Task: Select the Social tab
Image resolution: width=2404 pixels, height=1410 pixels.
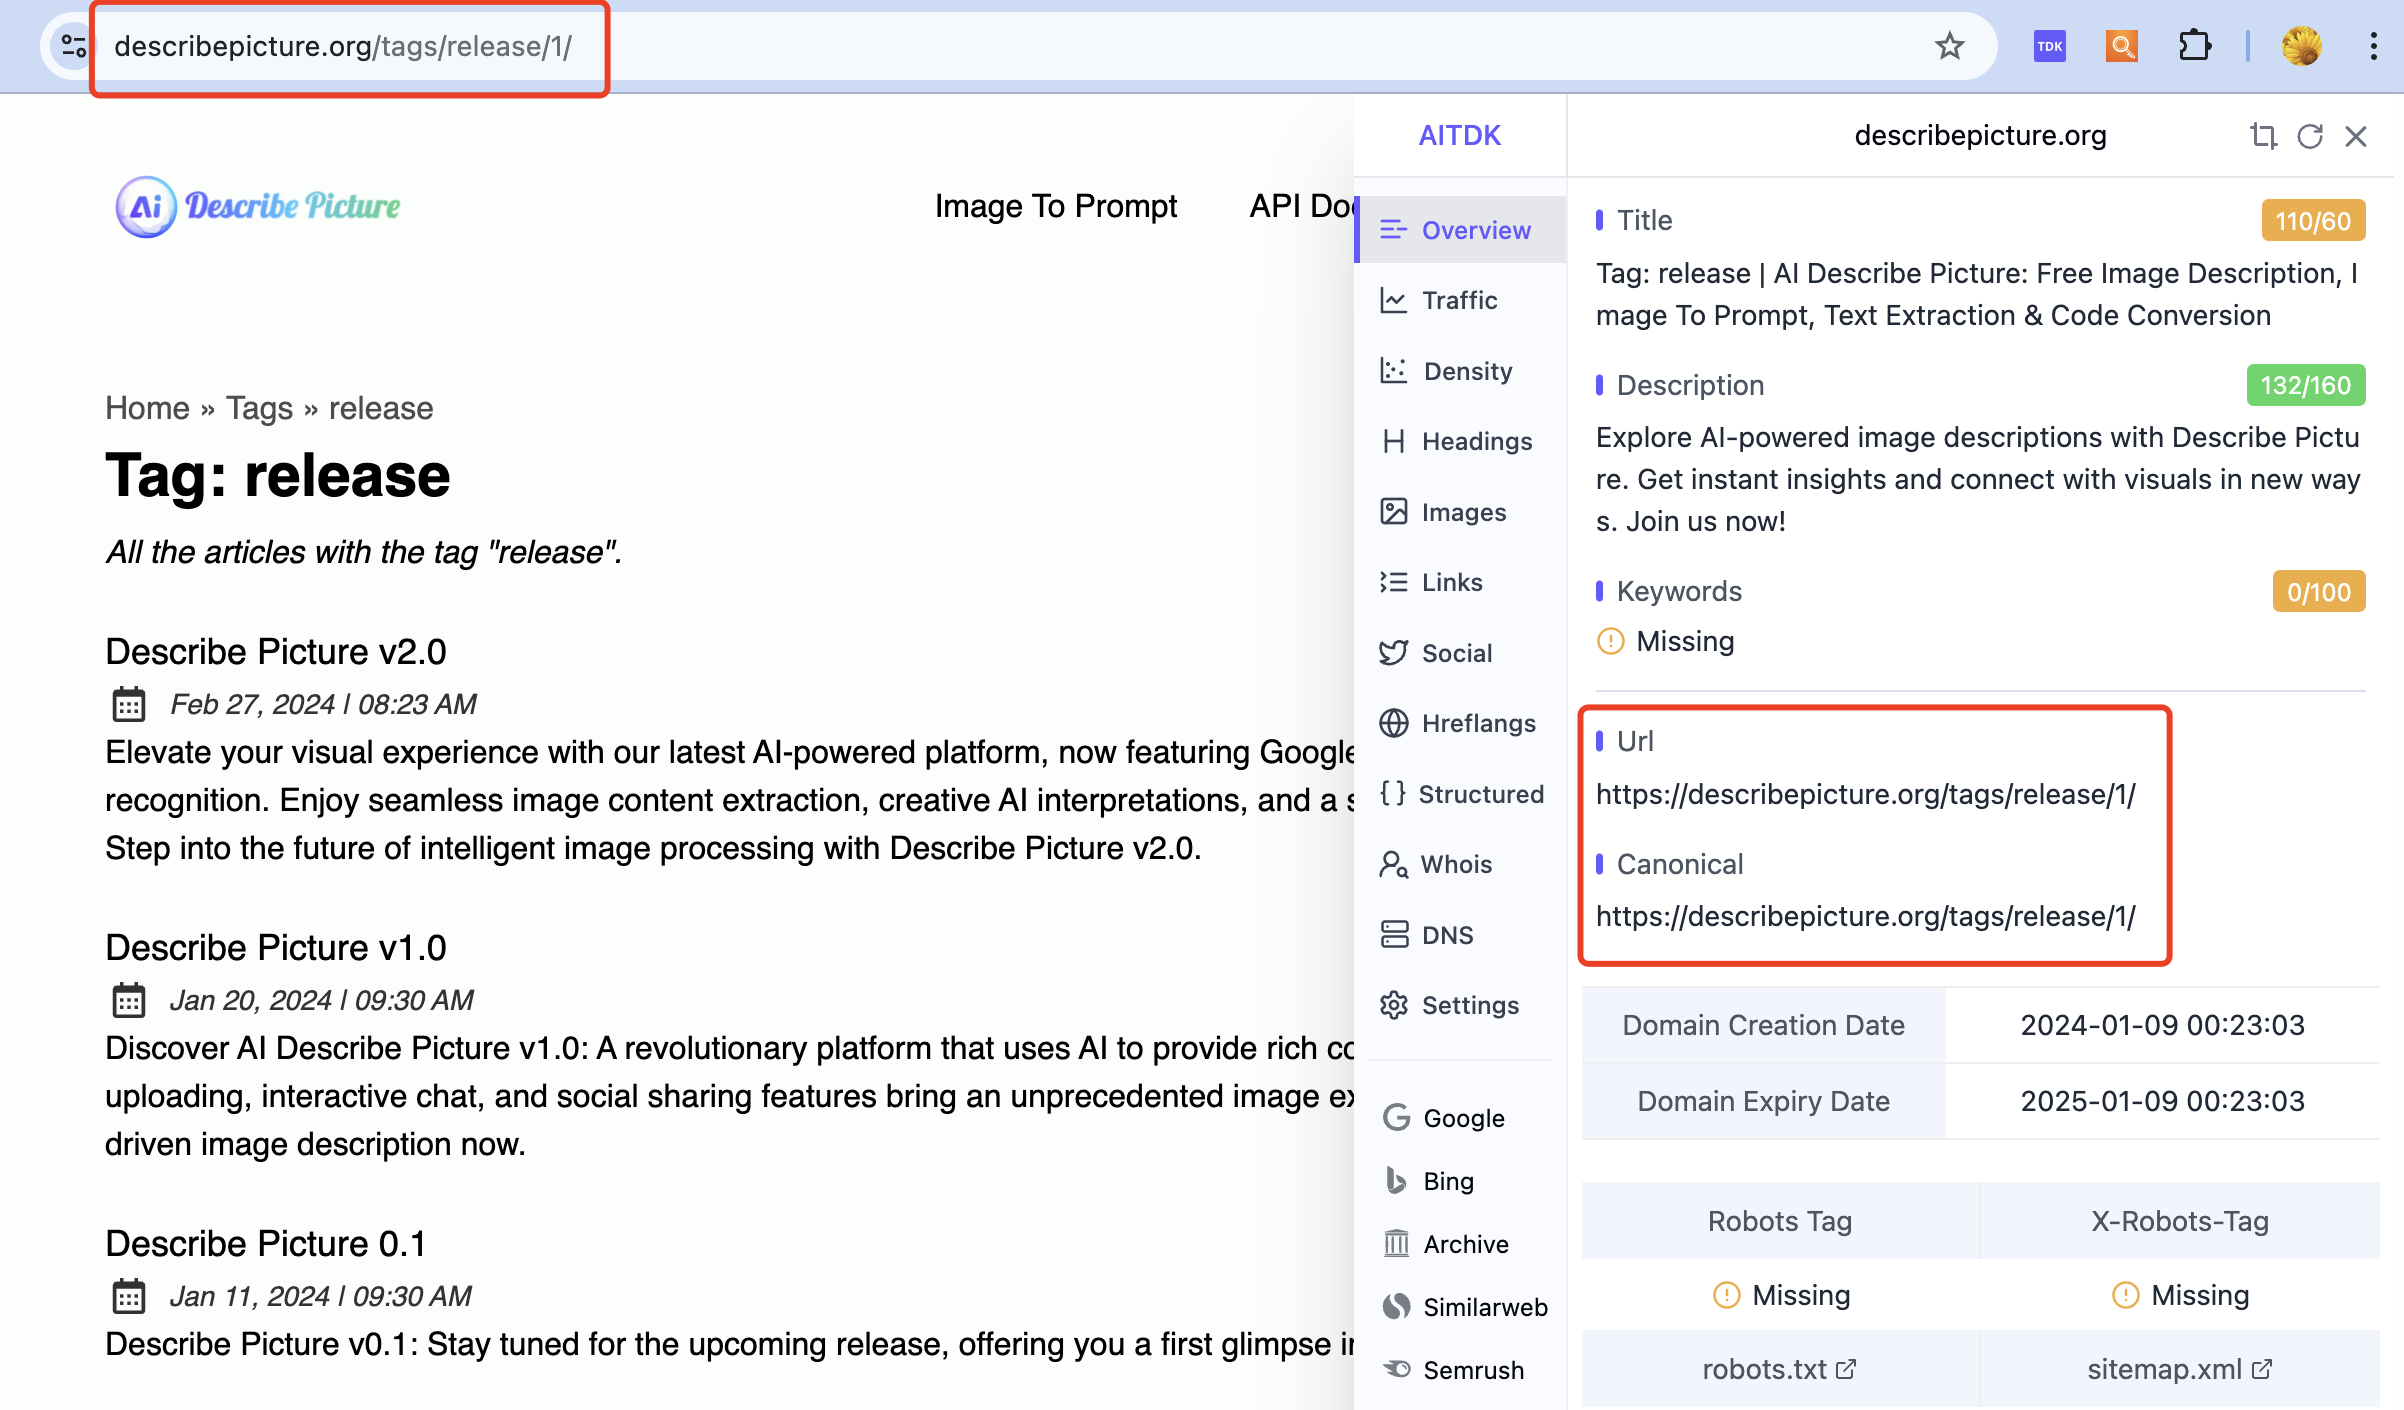Action: [1460, 653]
